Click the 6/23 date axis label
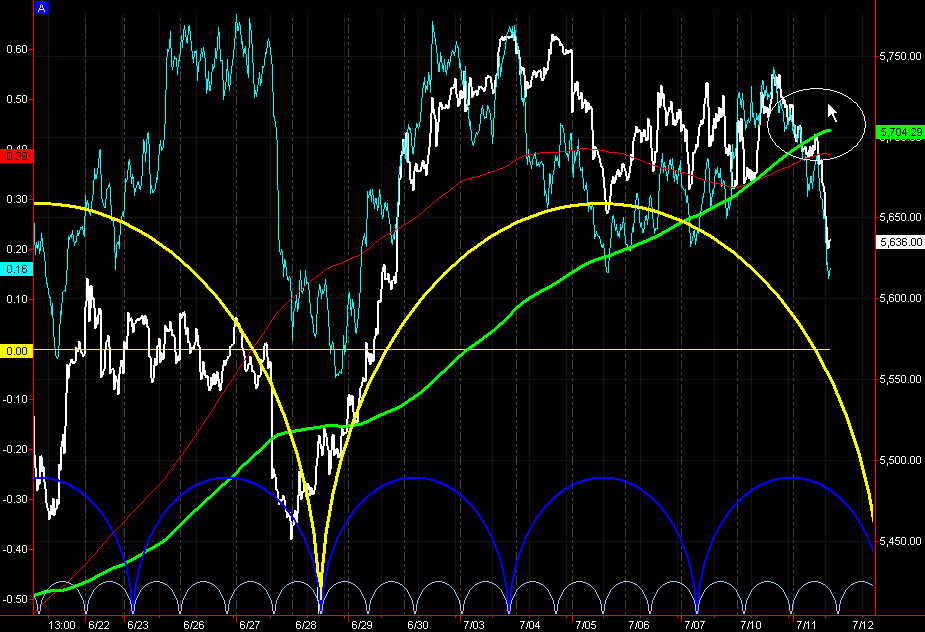The width and height of the screenshot is (925, 632). tap(137, 625)
